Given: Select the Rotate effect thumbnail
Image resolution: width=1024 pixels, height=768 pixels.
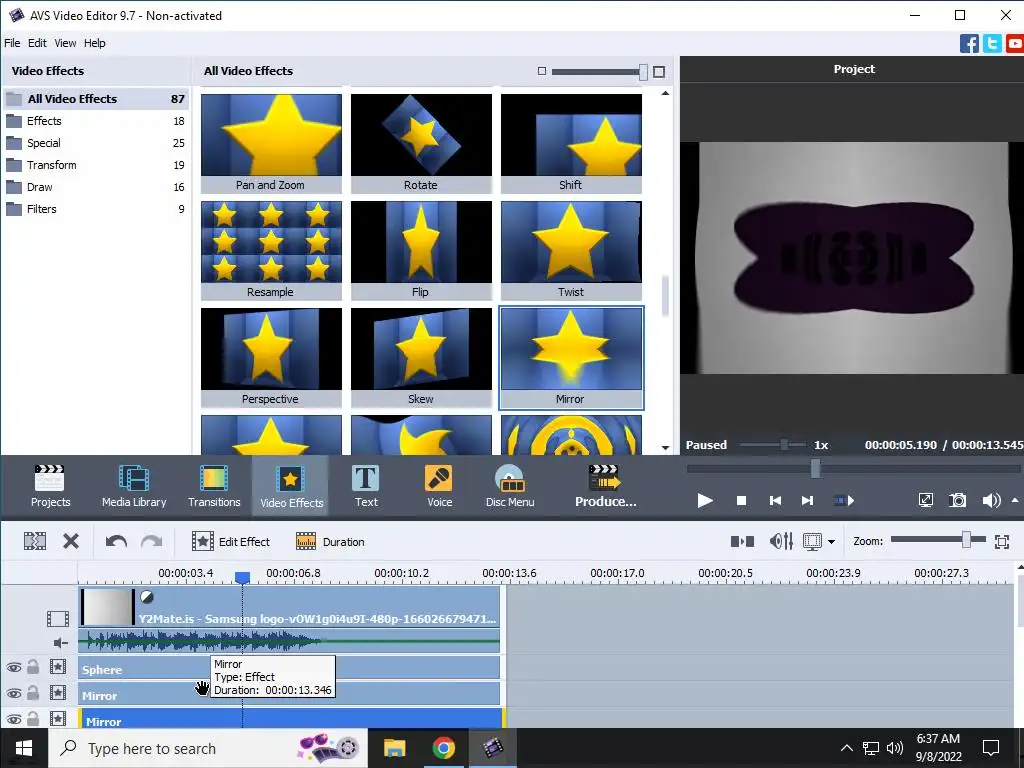Looking at the screenshot, I should [x=421, y=143].
